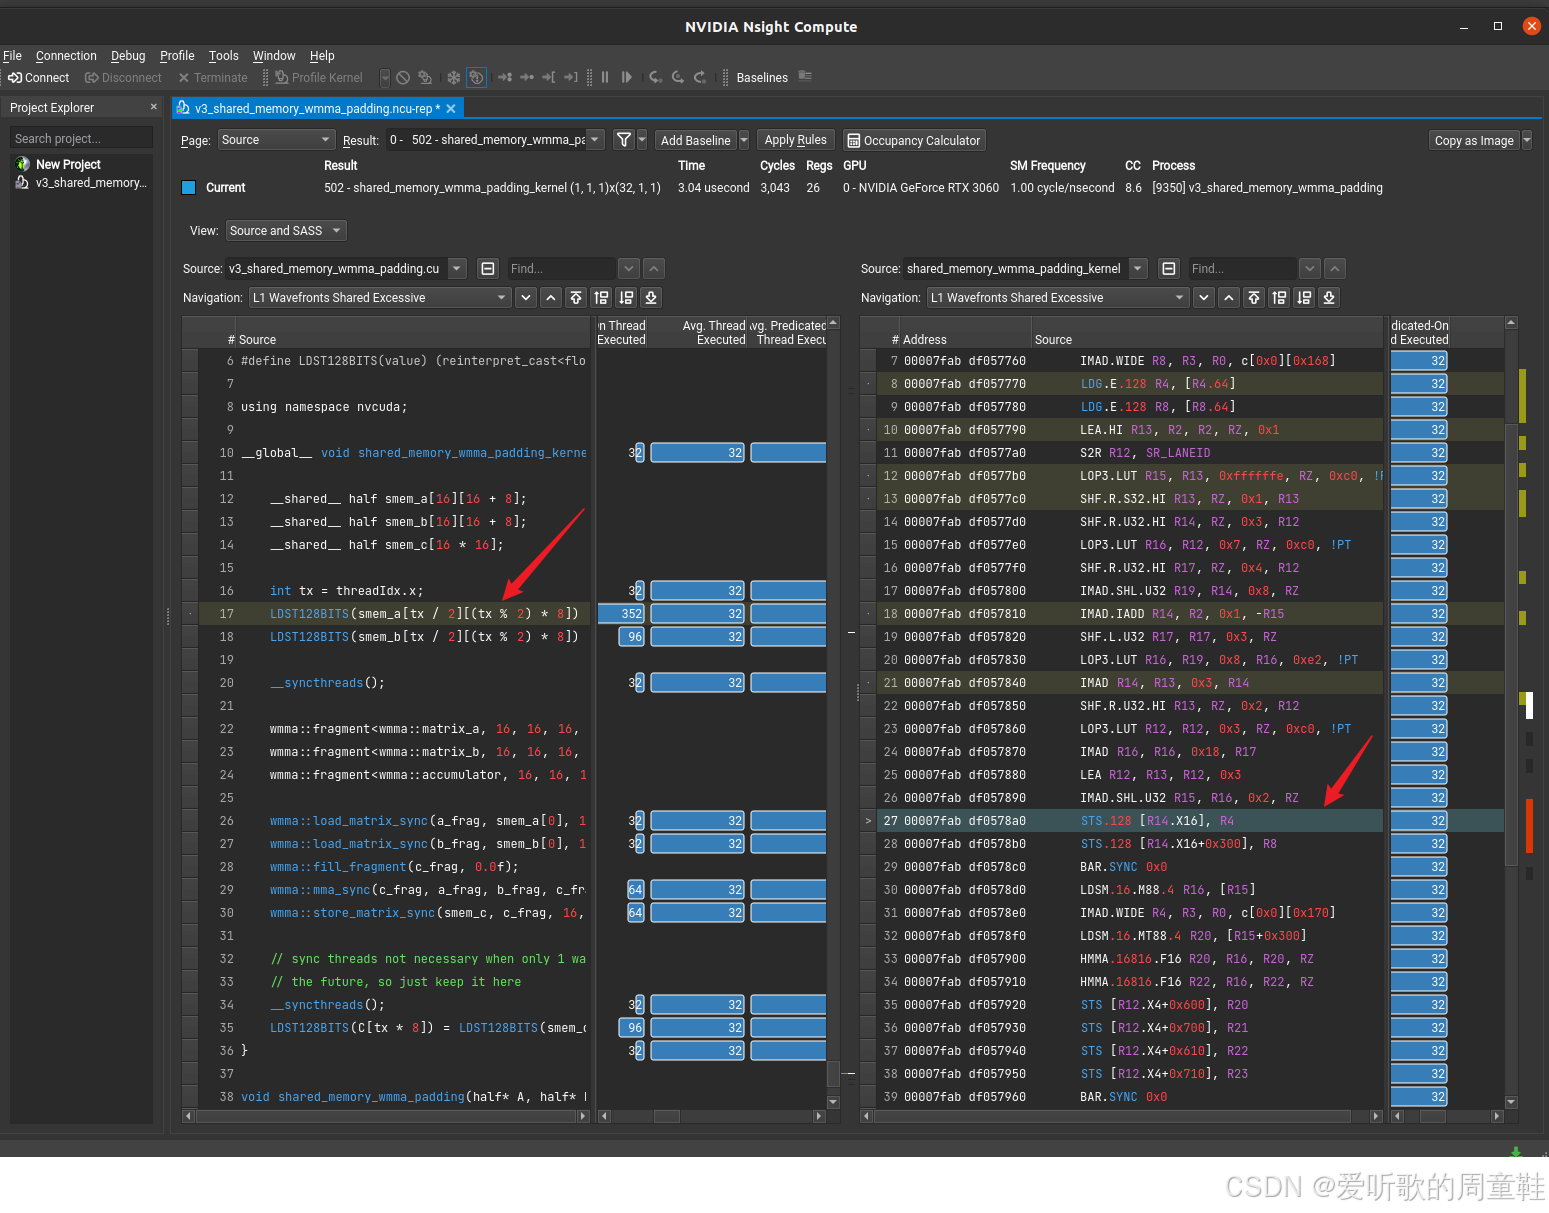Click the Disconnect toolbar item
Screen dimensions: 1549x1213
pyautogui.click(x=123, y=77)
